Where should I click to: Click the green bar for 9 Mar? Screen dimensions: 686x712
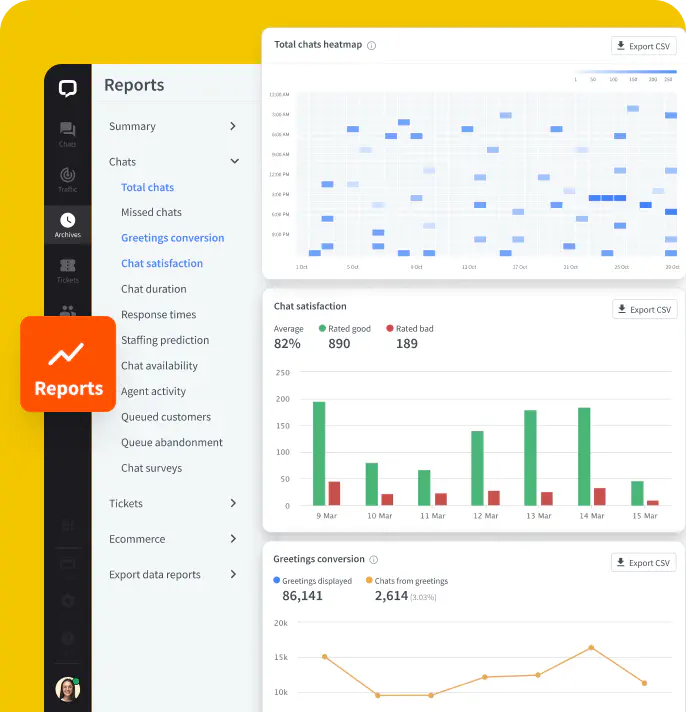(319, 454)
